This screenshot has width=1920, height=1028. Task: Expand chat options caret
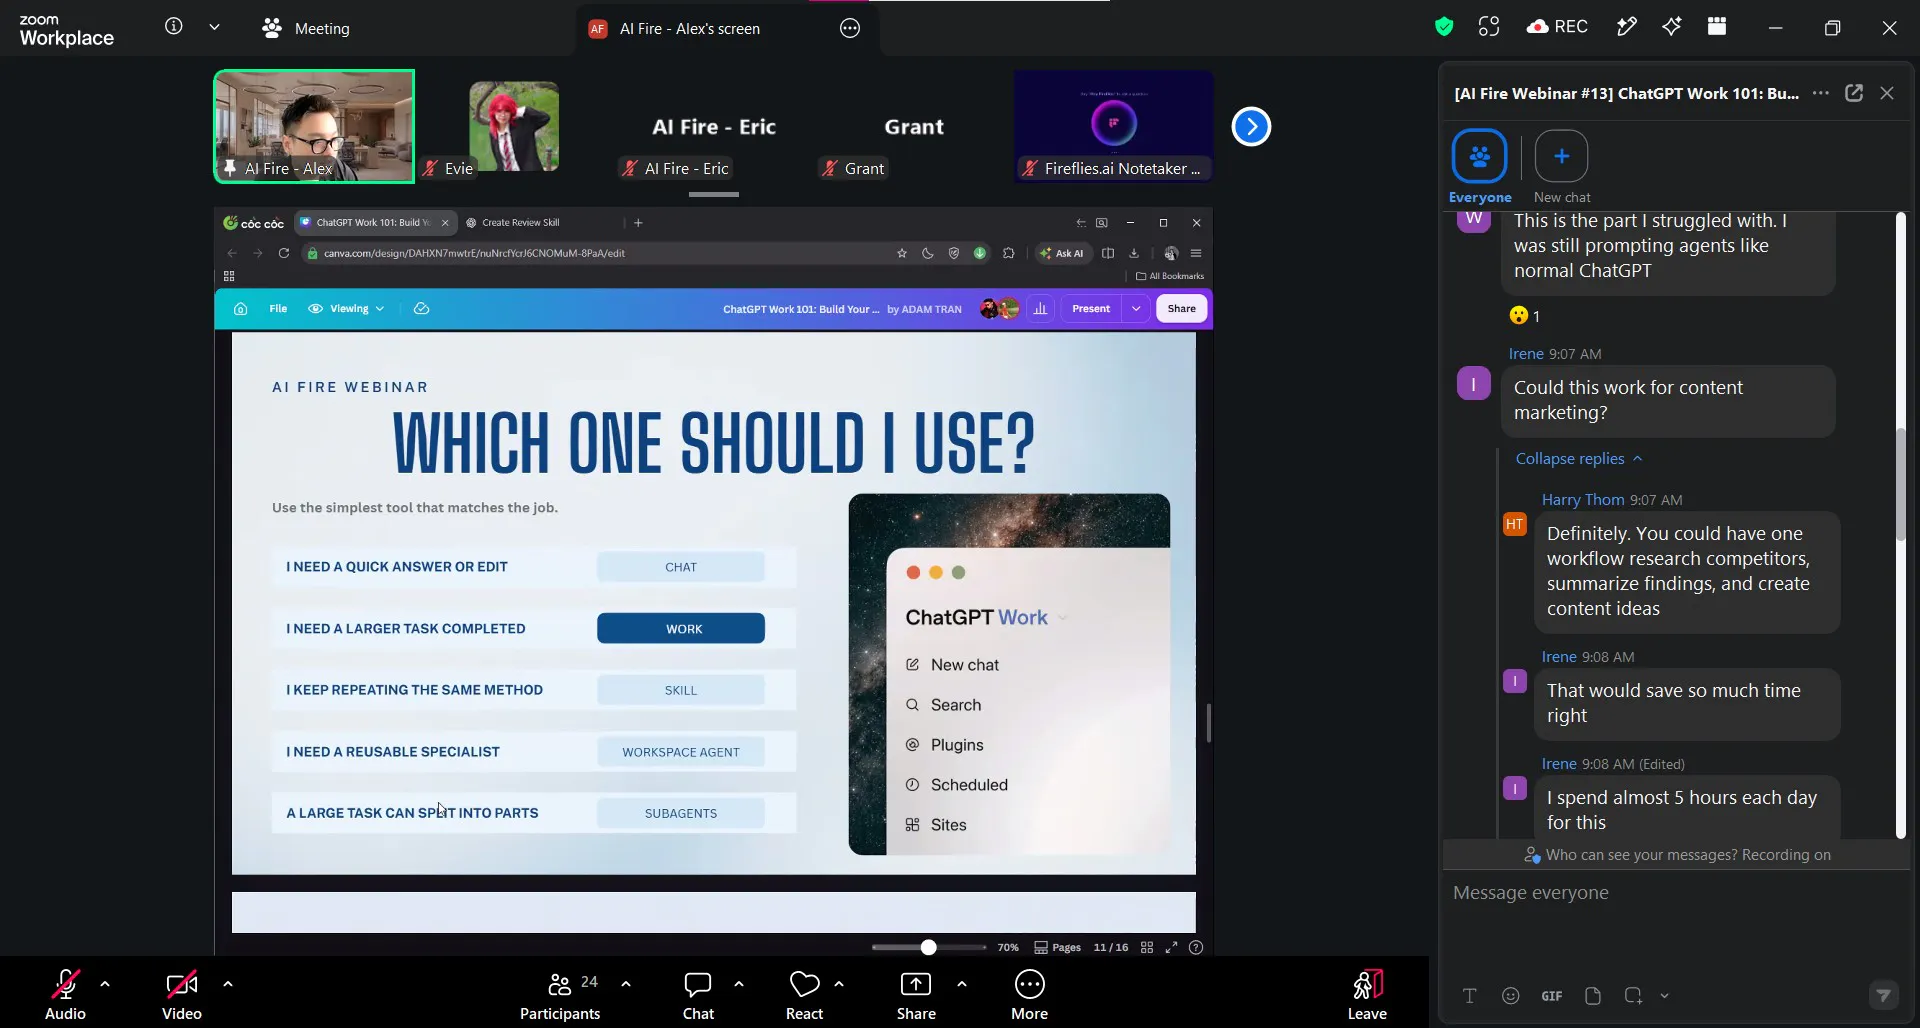click(739, 984)
